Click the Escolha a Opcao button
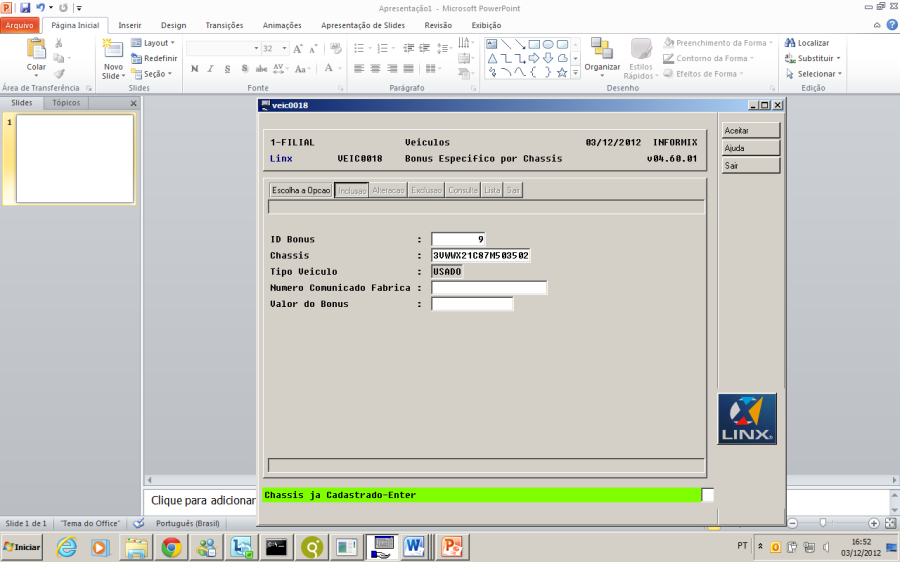Viewport: 900px width, 562px height. pyautogui.click(x=301, y=190)
